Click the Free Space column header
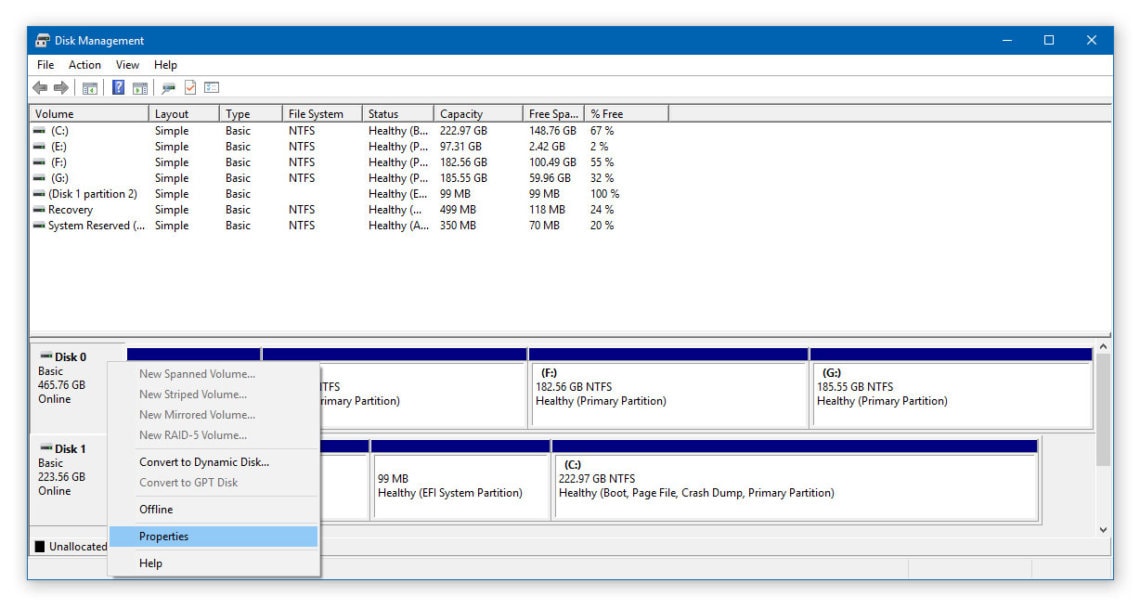The width and height of the screenshot is (1140, 608). pos(553,114)
